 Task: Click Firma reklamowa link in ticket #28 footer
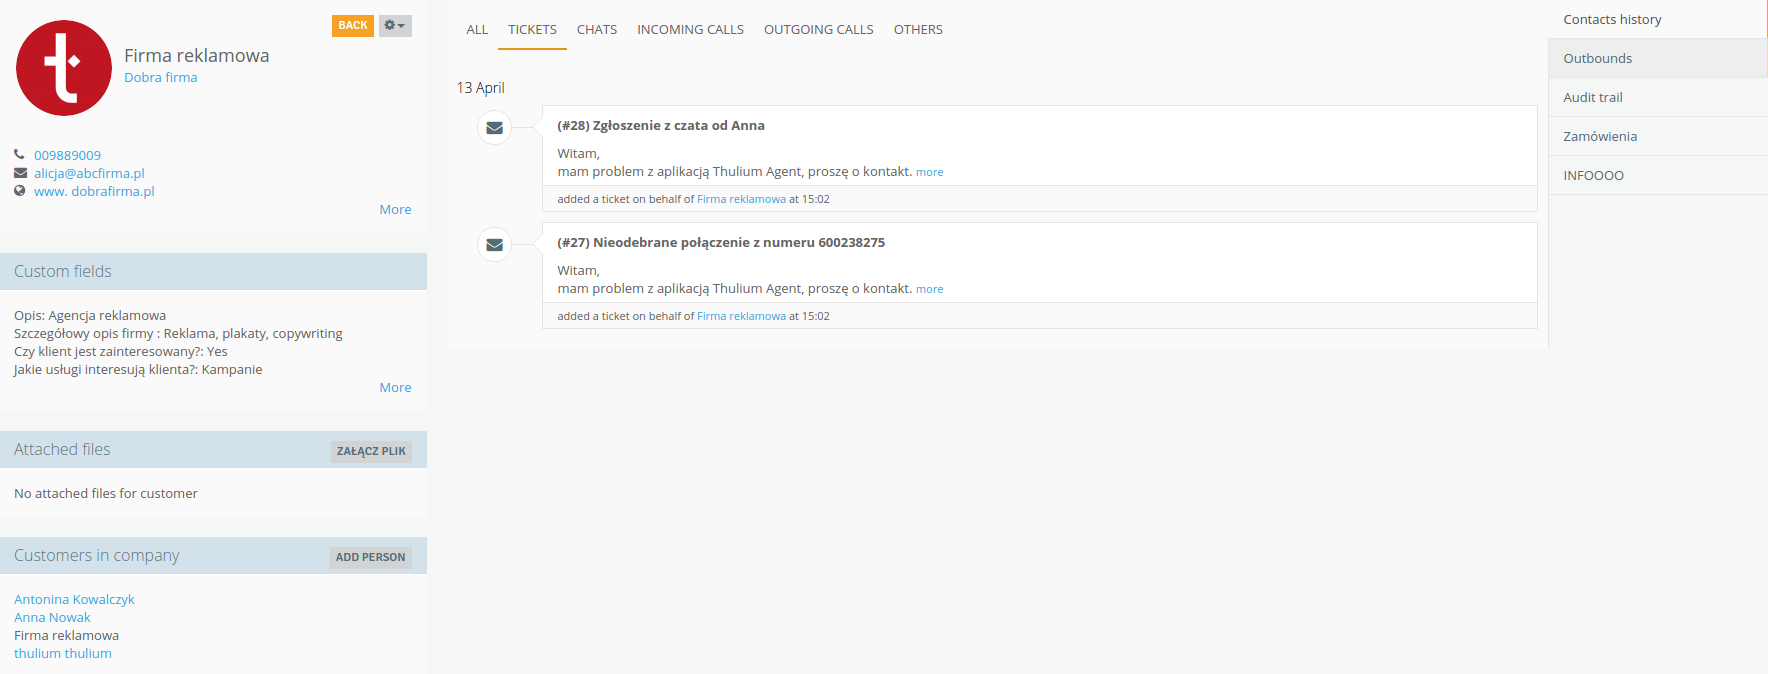(741, 199)
